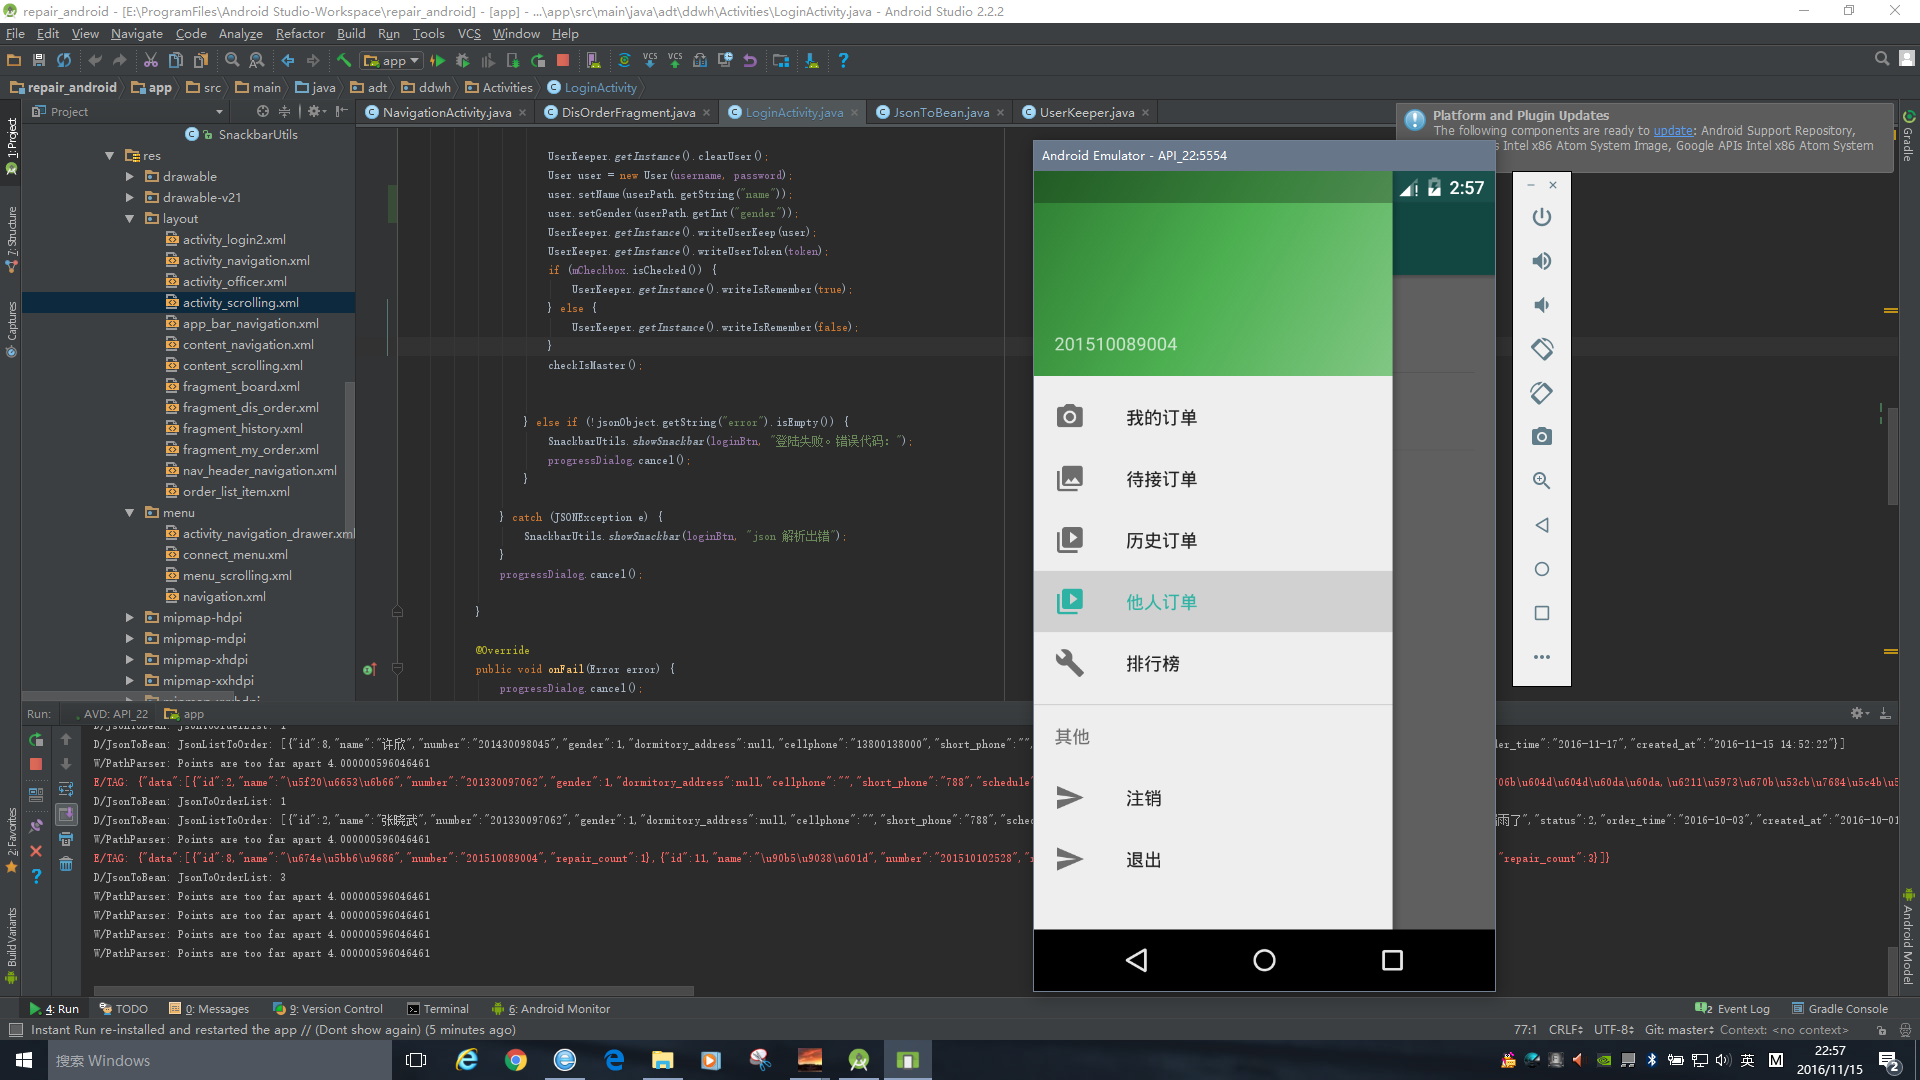The height and width of the screenshot is (1080, 1920).
Task: Save all files with the floppy disk icon
Action: click(39, 61)
